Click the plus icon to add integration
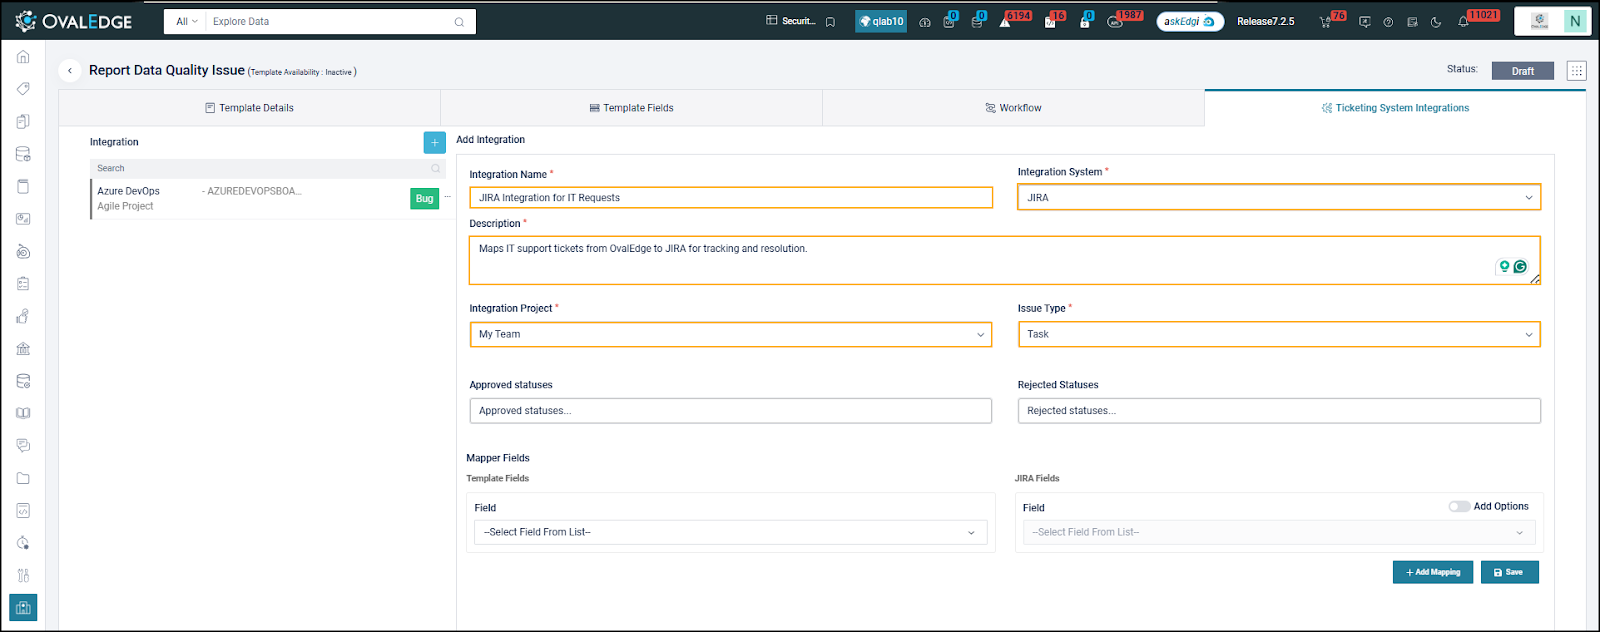The height and width of the screenshot is (632, 1600). [434, 143]
